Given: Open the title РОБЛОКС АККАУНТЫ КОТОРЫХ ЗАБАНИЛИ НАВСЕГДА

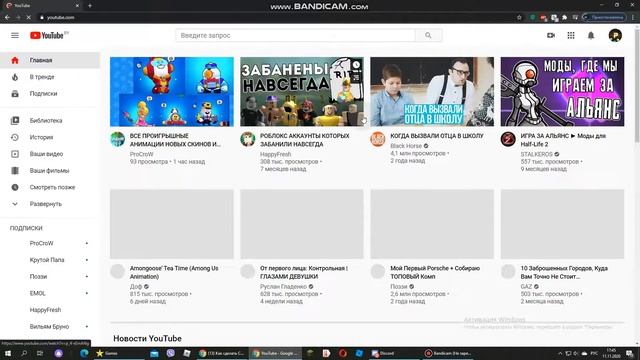Looking at the screenshot, I should (305, 140).
